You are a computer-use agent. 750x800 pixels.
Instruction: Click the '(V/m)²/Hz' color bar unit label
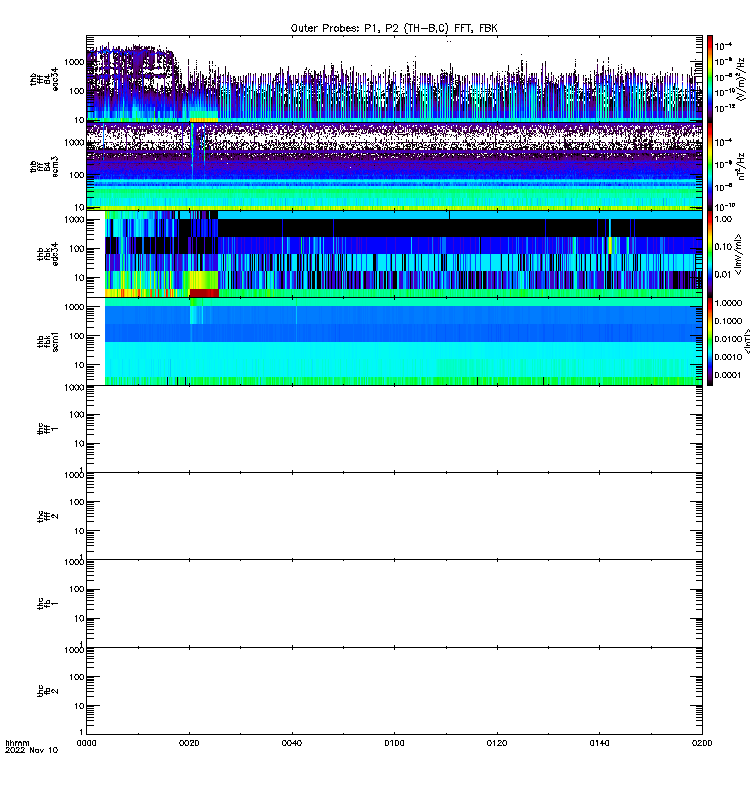[741, 79]
